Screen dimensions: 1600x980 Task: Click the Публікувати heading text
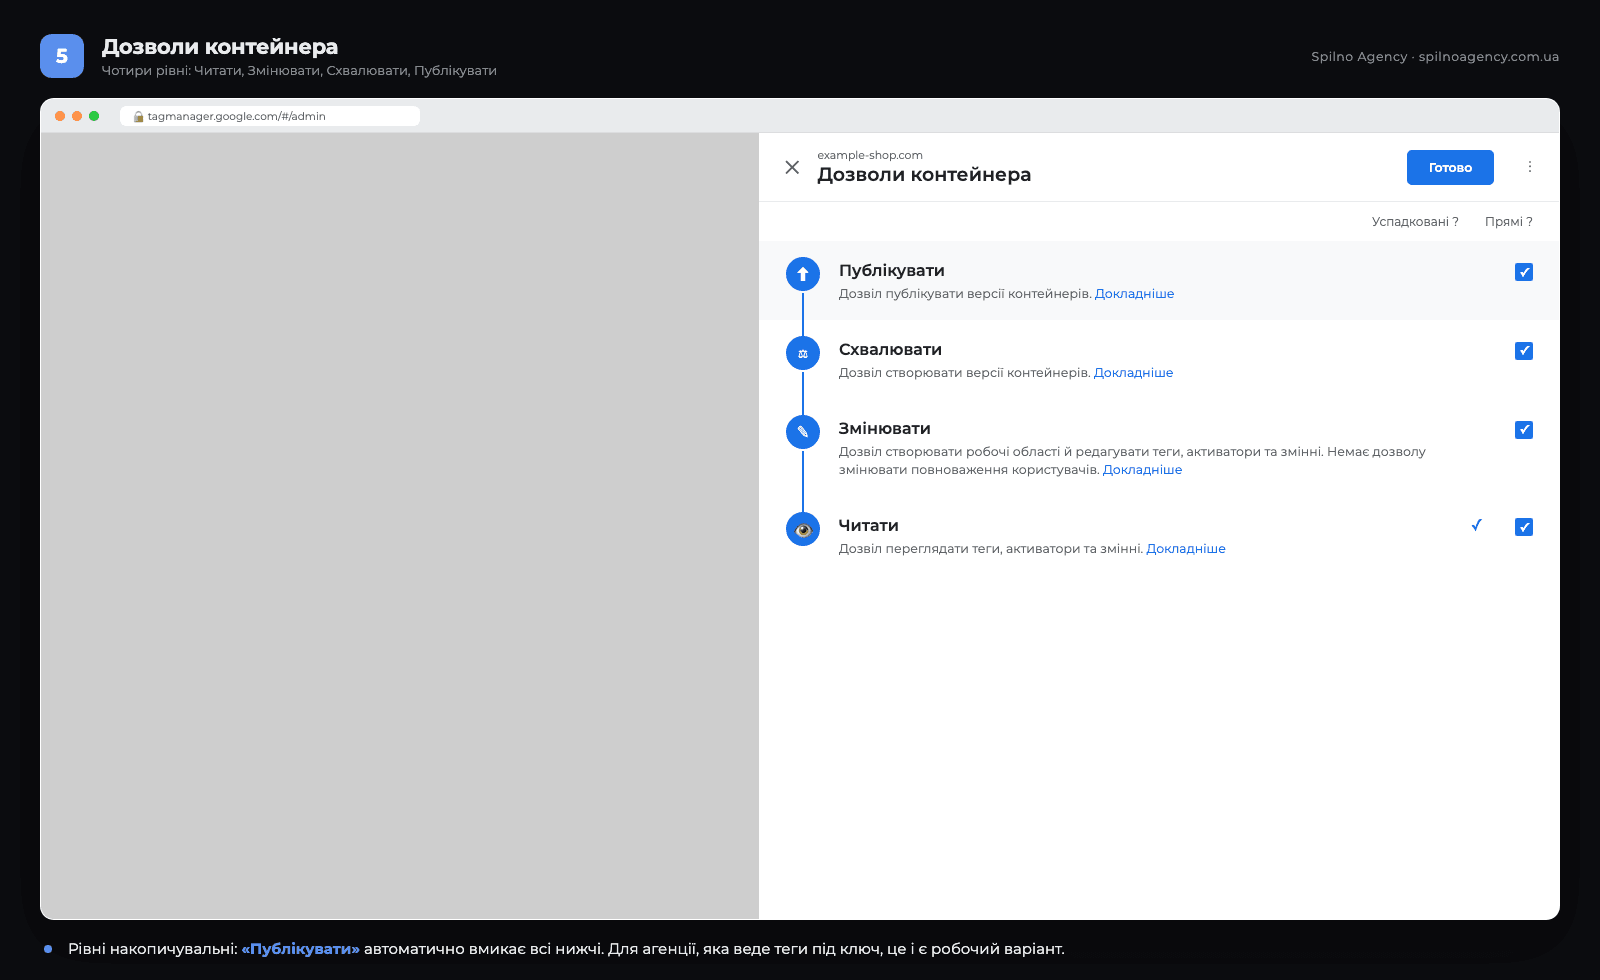click(x=891, y=271)
